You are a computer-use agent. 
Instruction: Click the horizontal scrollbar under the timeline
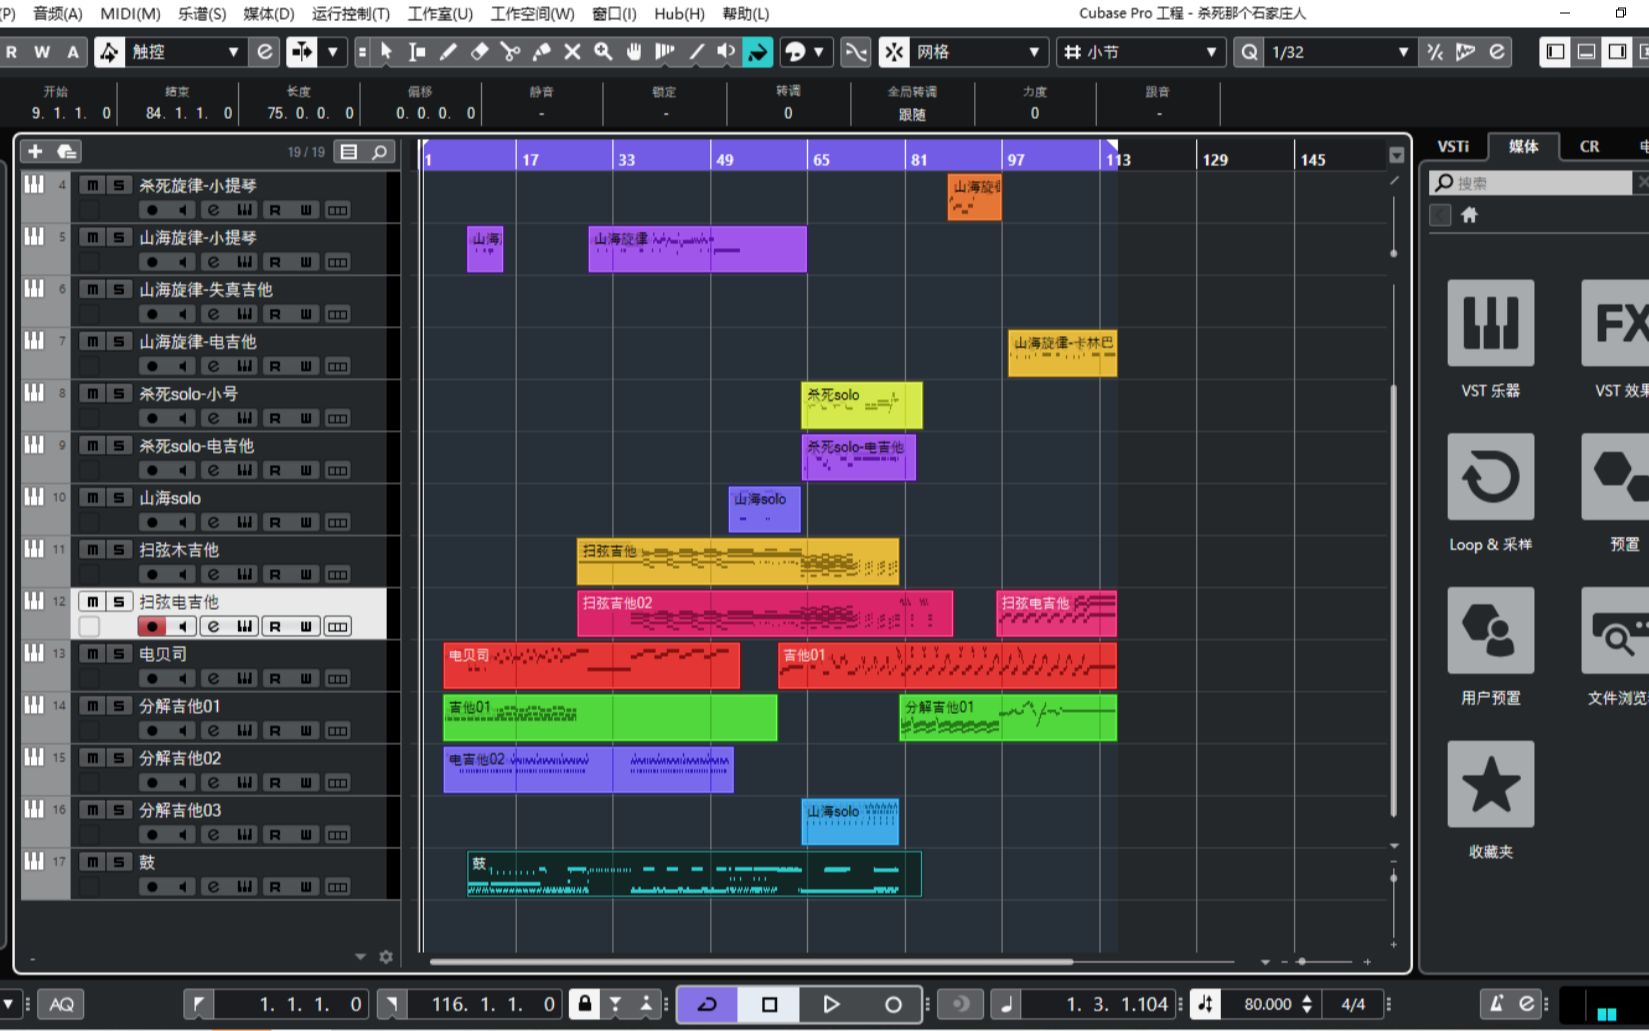coord(752,962)
